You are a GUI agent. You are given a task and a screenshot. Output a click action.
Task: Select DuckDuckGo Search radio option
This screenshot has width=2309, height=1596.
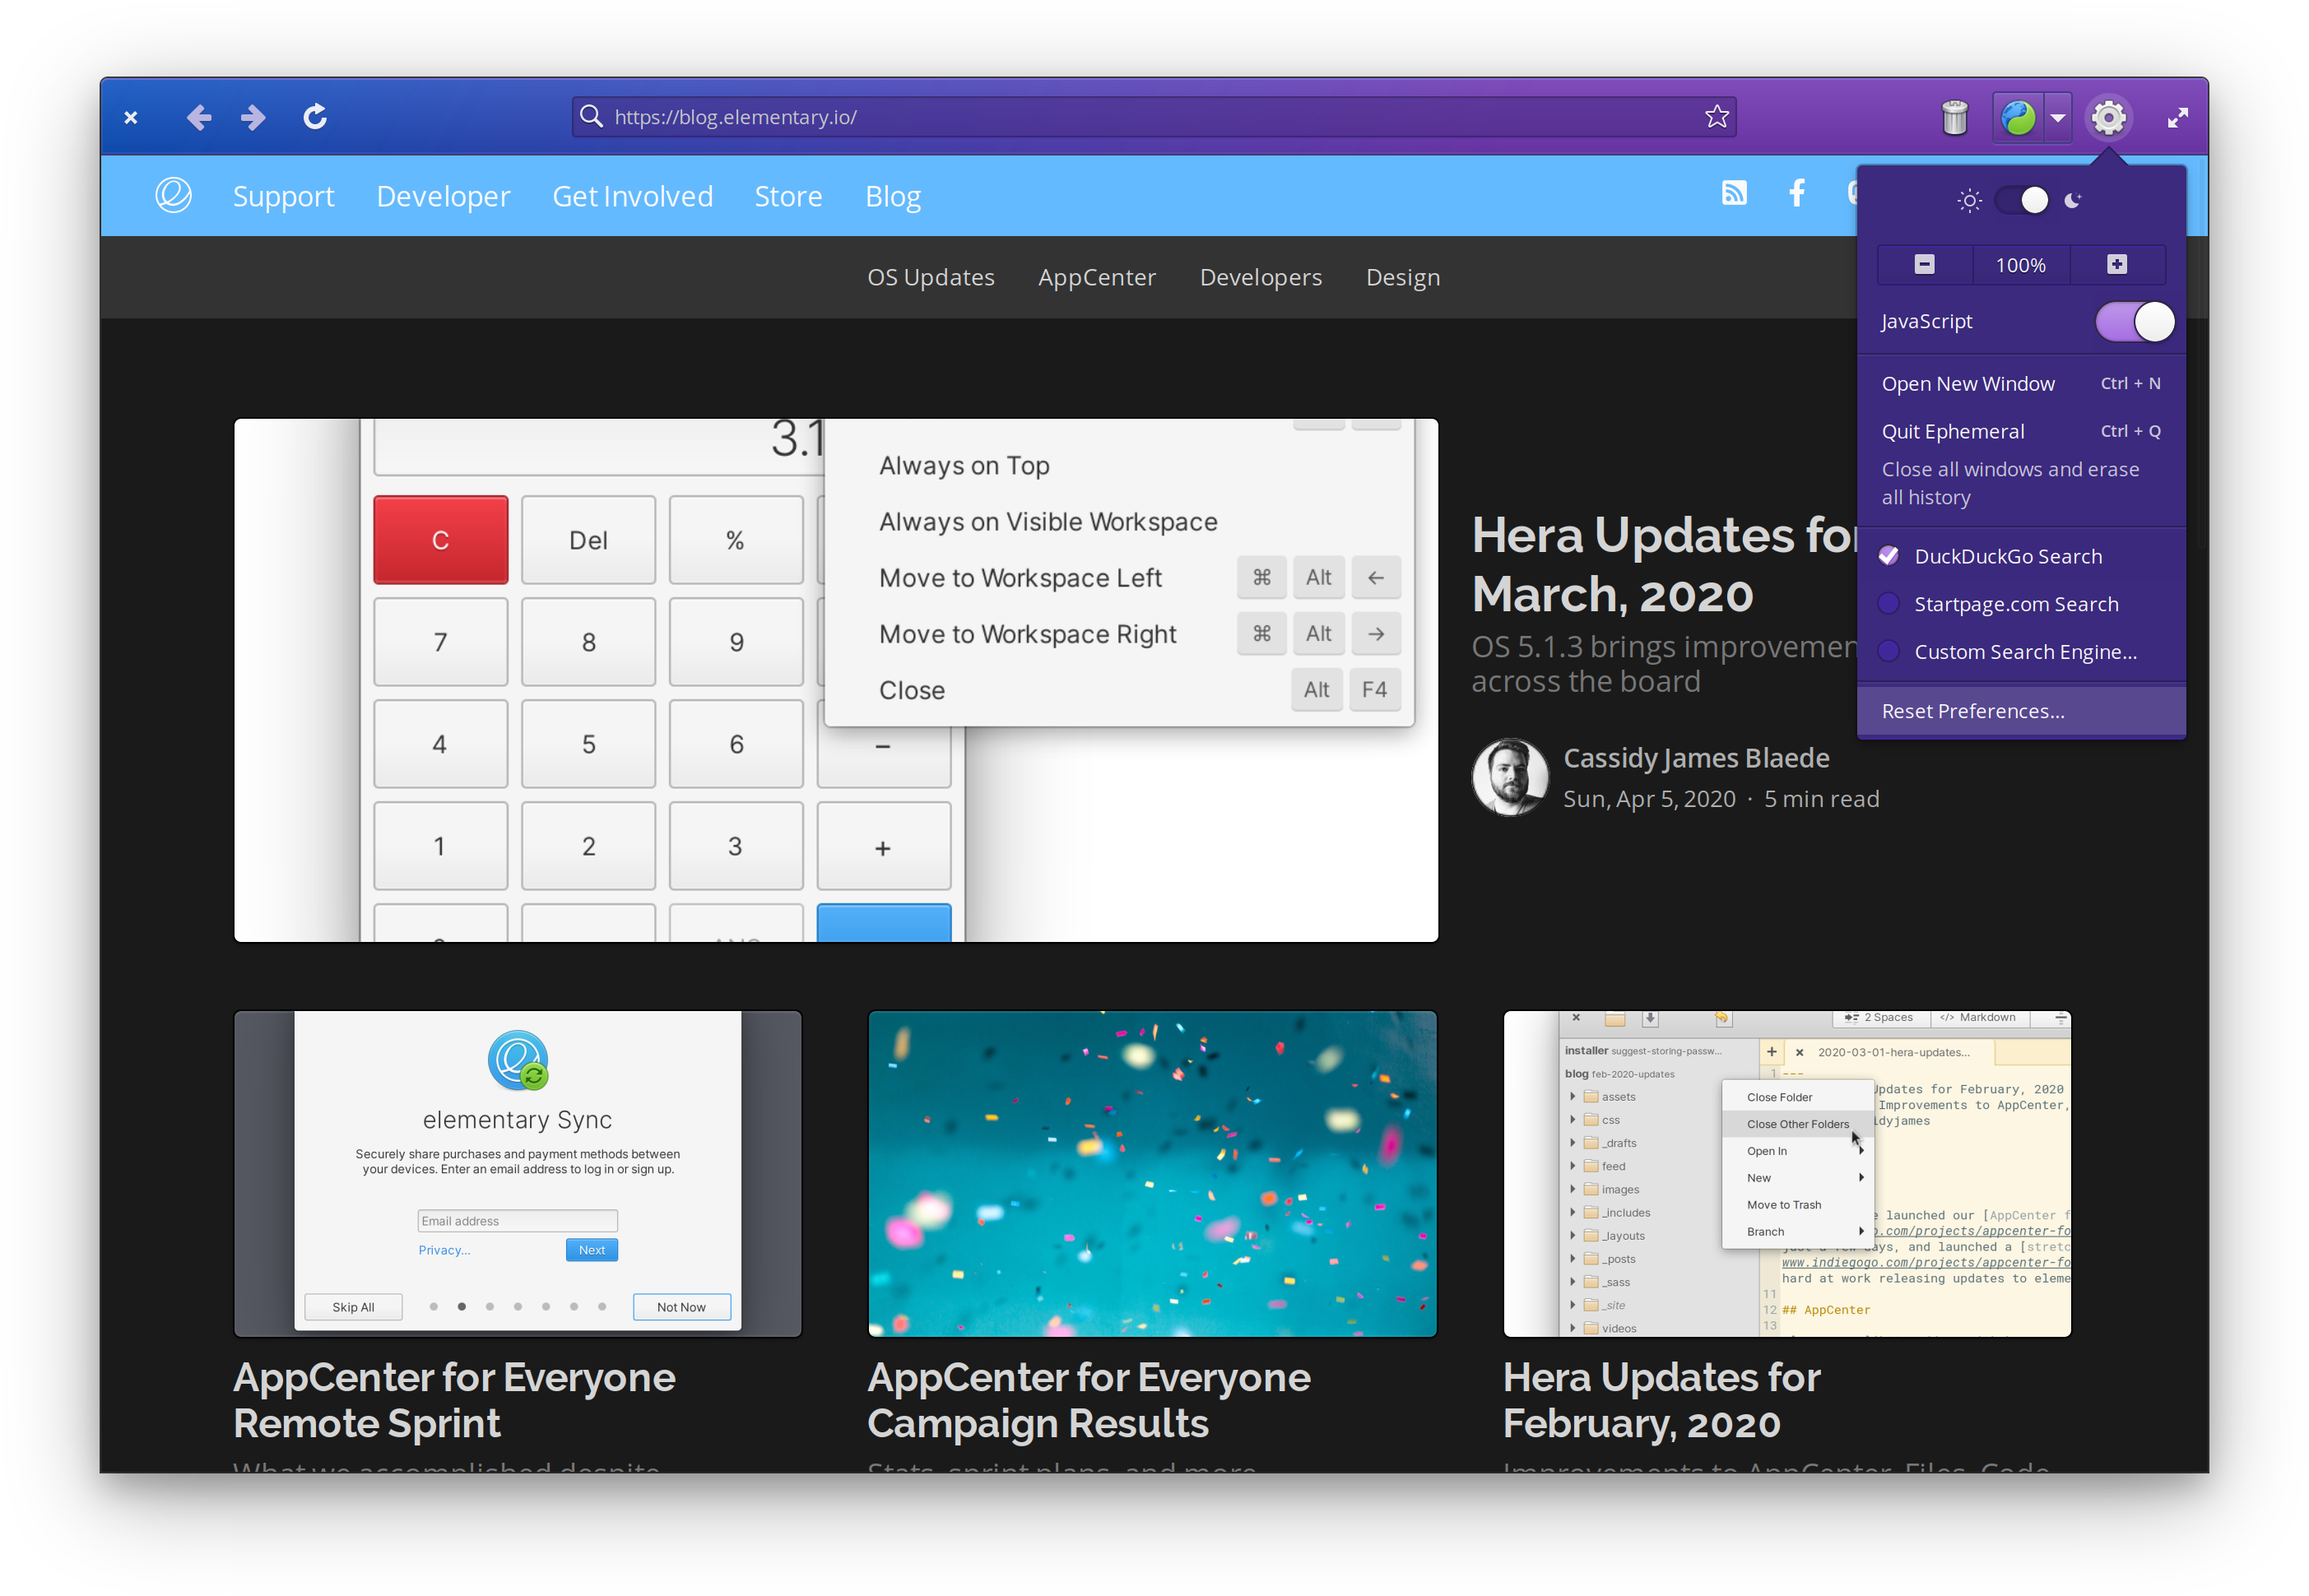click(1889, 556)
